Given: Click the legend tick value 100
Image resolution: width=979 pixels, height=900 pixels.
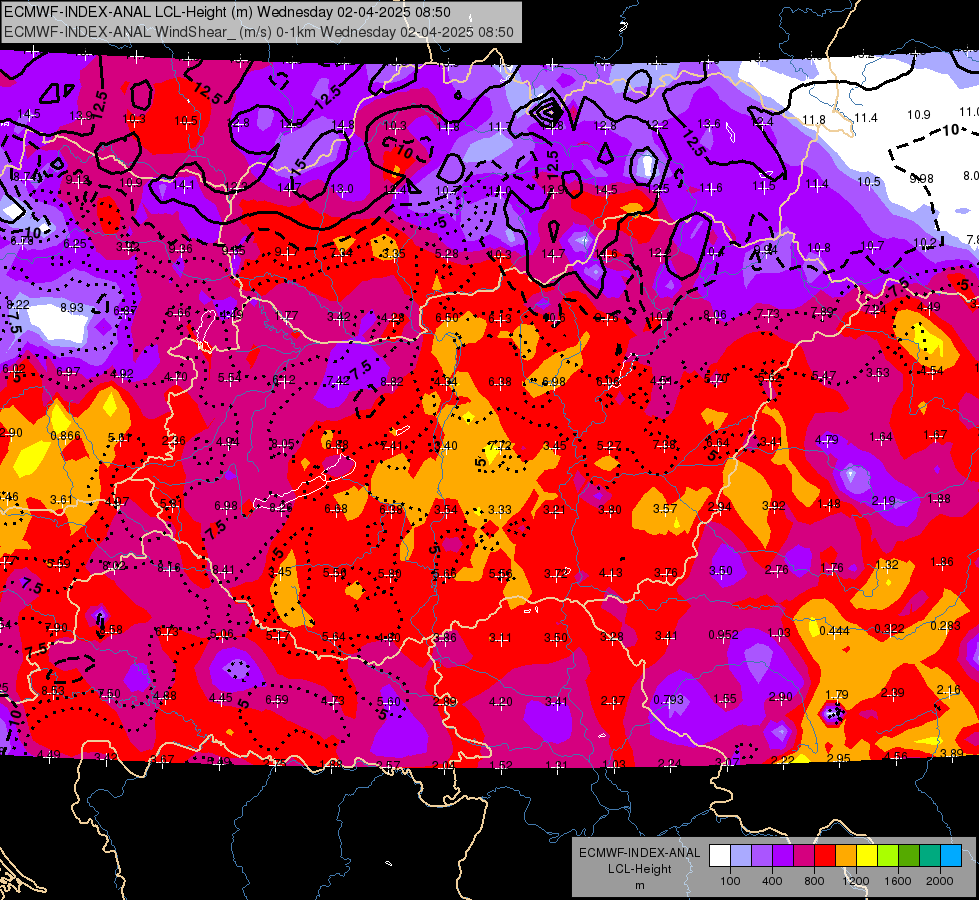Looking at the screenshot, I should coord(730,881).
